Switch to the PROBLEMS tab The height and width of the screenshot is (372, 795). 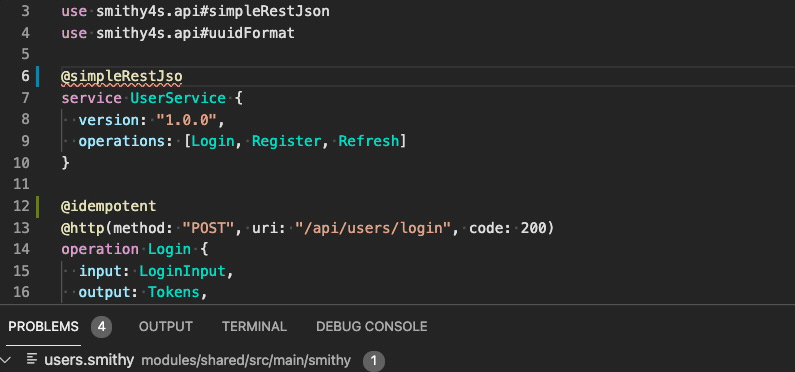(x=44, y=326)
